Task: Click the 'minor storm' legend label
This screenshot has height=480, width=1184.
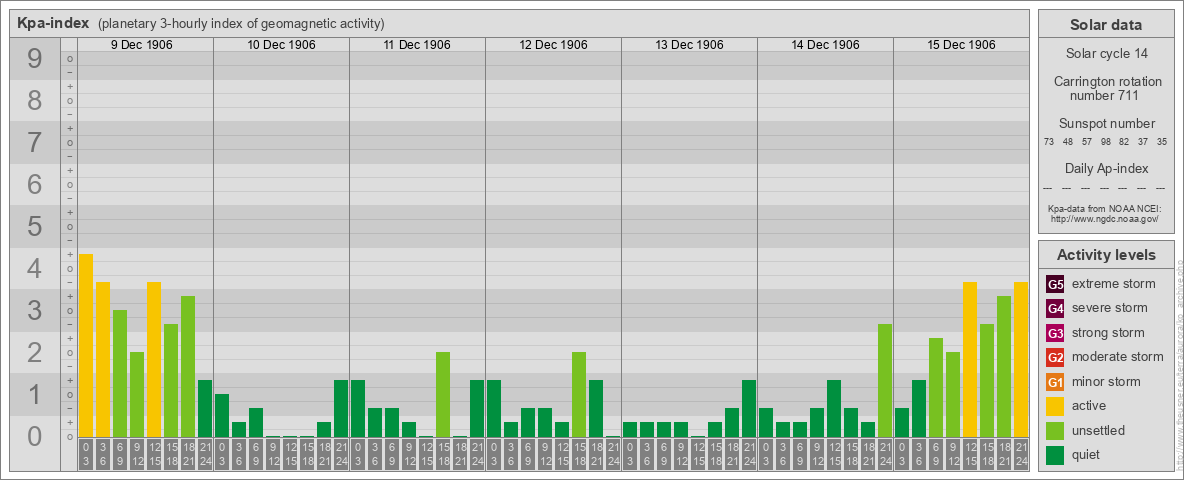Action: pyautogui.click(x=1106, y=381)
